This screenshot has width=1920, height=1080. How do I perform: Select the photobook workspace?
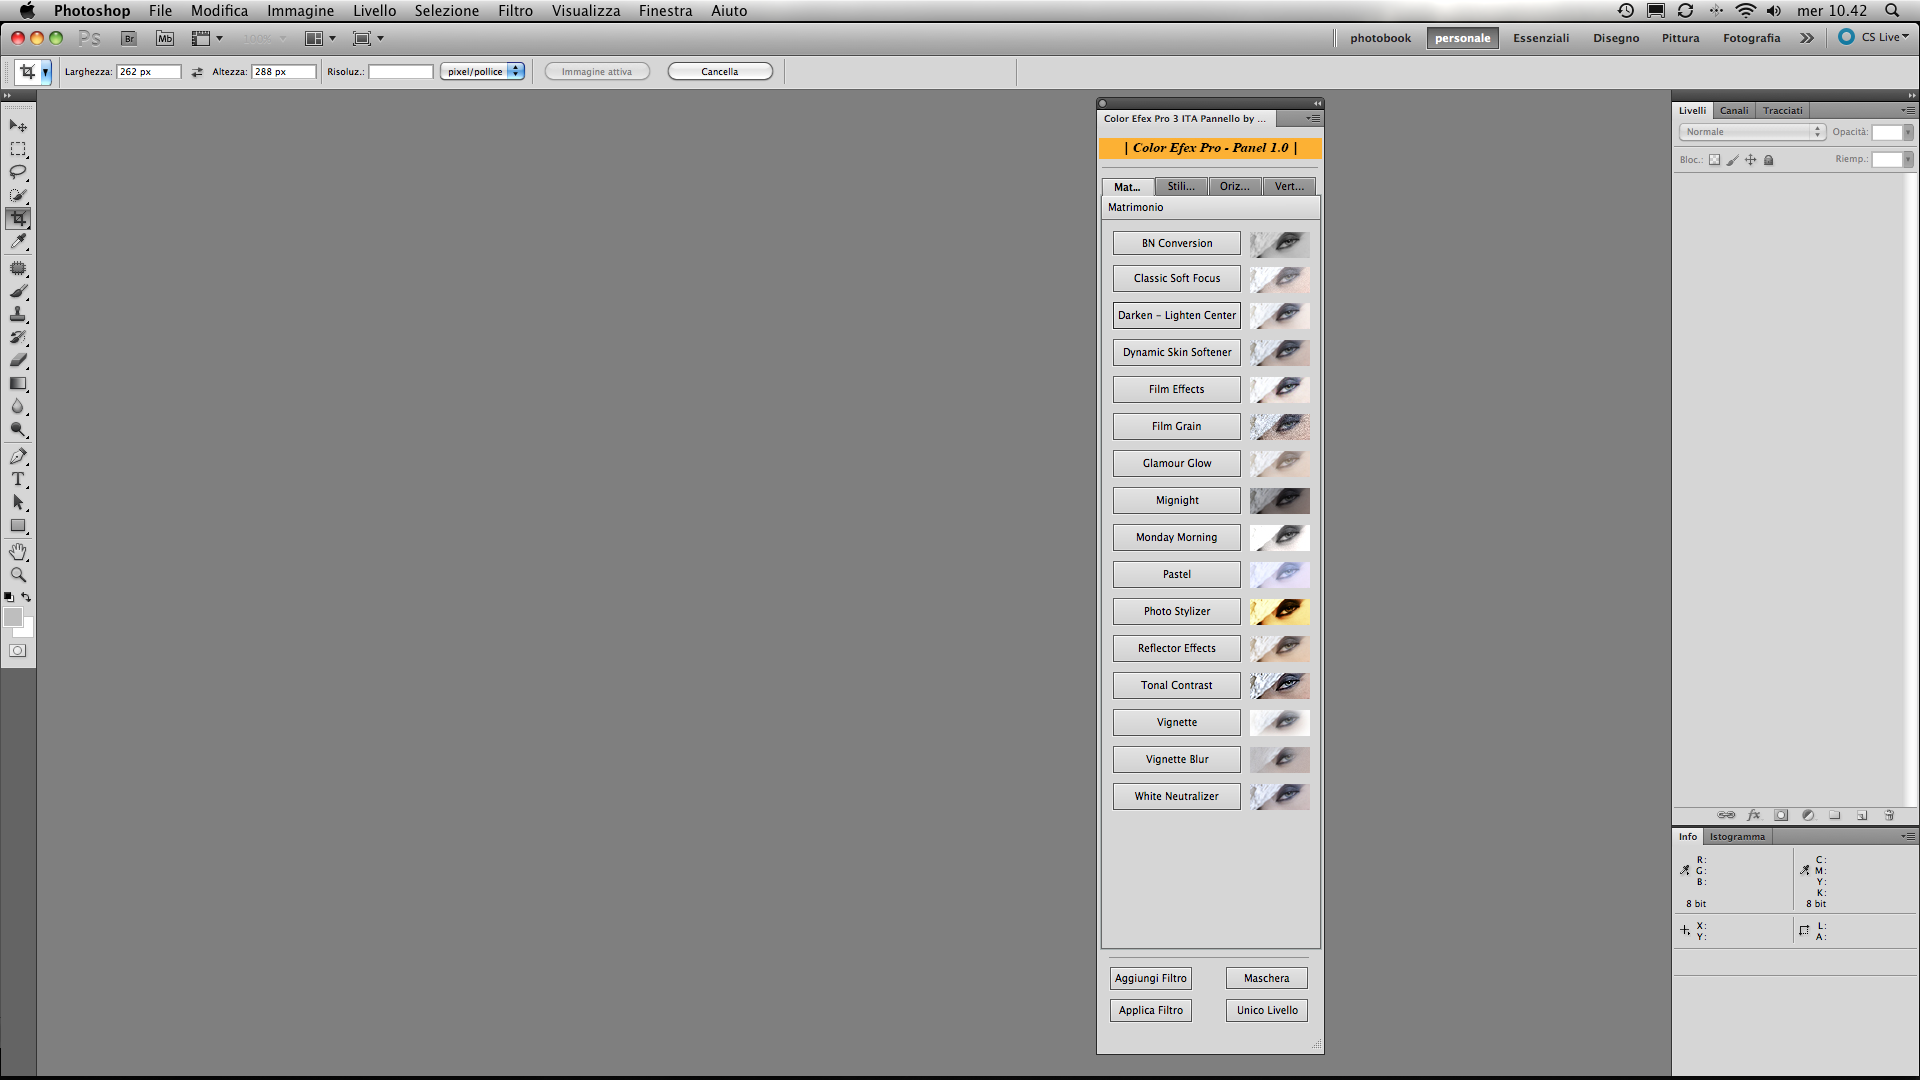pyautogui.click(x=1380, y=38)
